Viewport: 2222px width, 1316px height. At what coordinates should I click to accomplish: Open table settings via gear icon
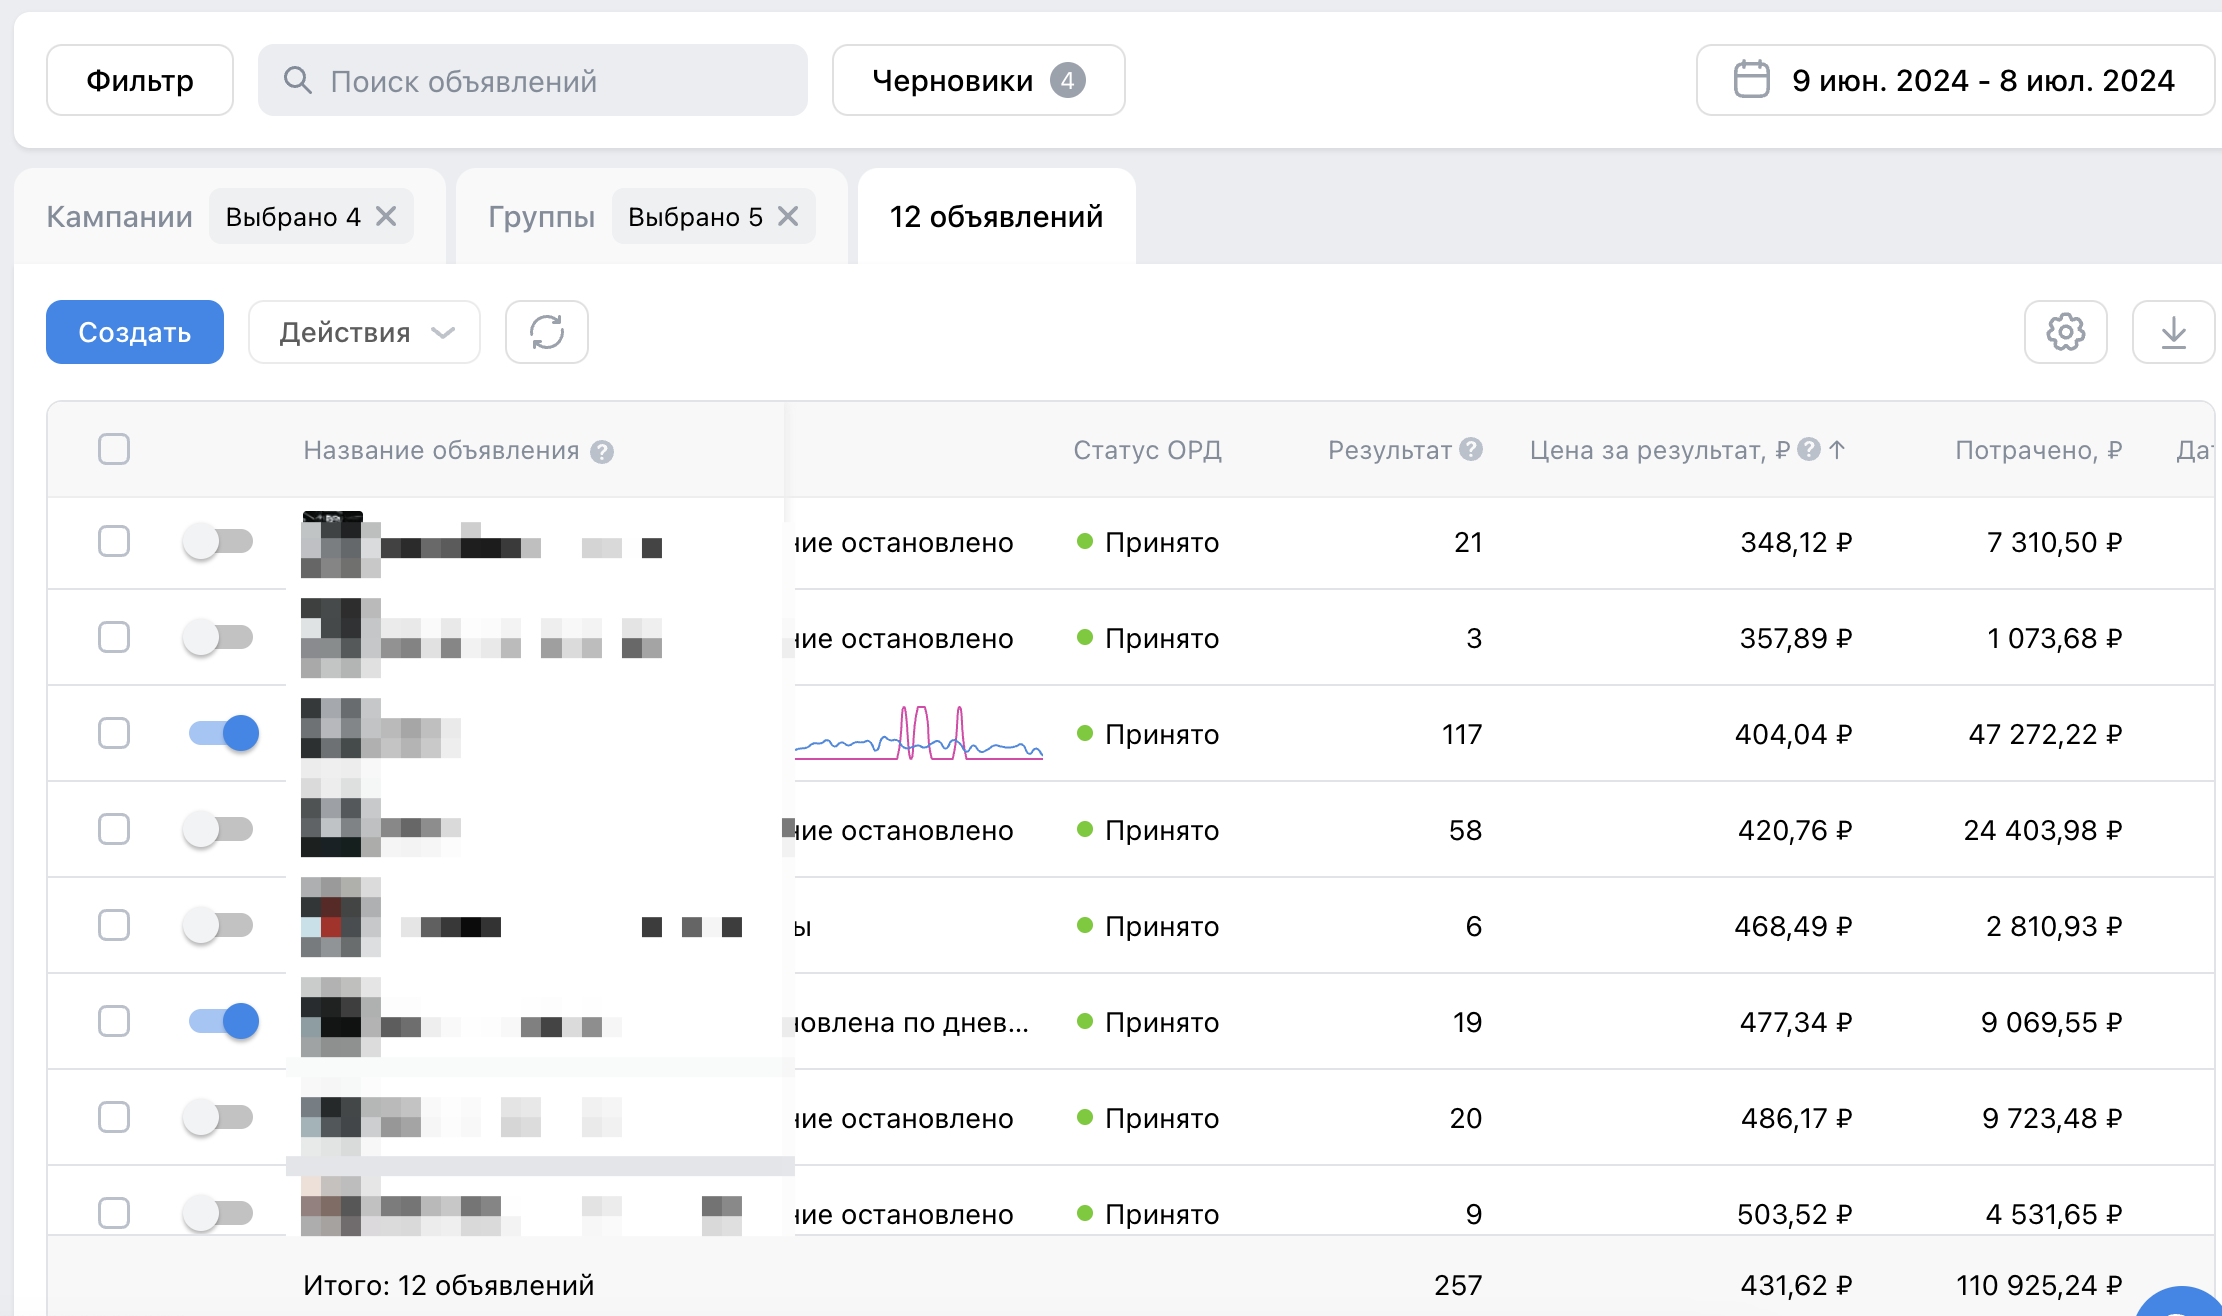(x=2065, y=332)
